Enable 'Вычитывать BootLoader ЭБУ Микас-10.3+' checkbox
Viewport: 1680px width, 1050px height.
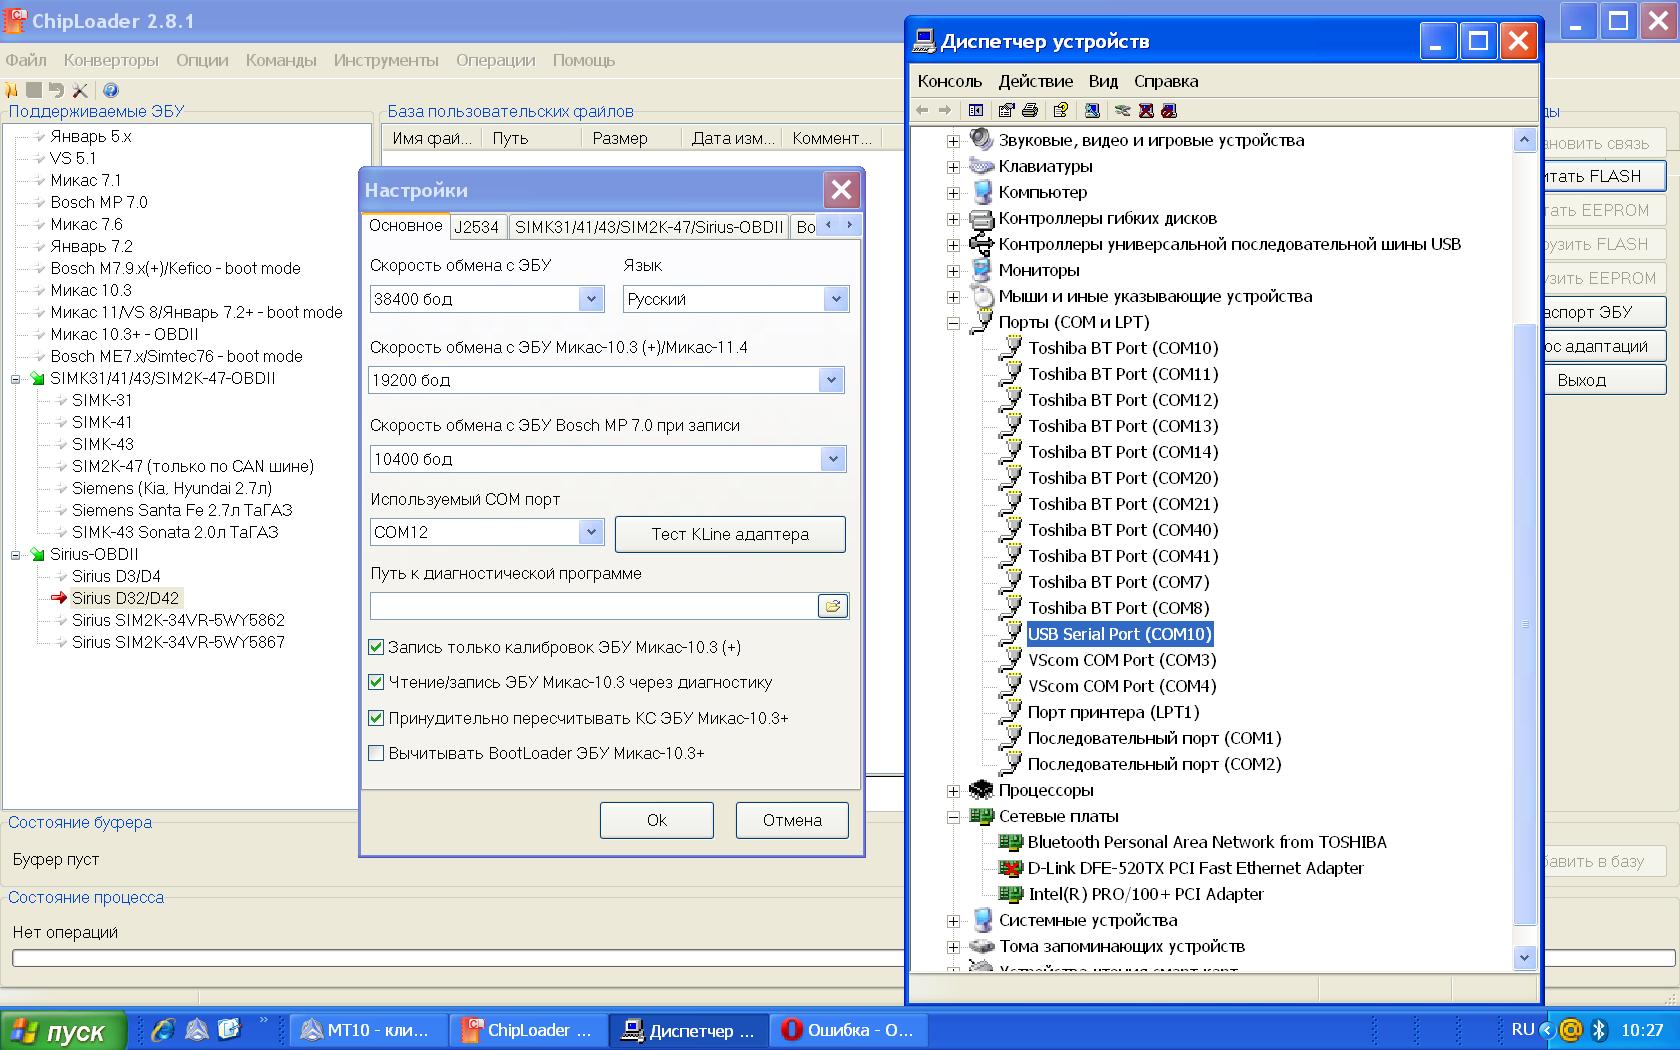point(376,753)
